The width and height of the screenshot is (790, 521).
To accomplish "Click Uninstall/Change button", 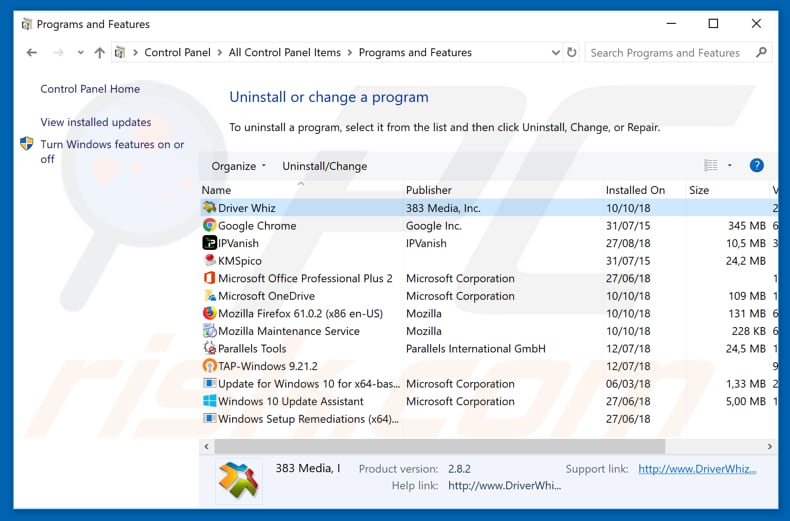I will click(x=324, y=166).
